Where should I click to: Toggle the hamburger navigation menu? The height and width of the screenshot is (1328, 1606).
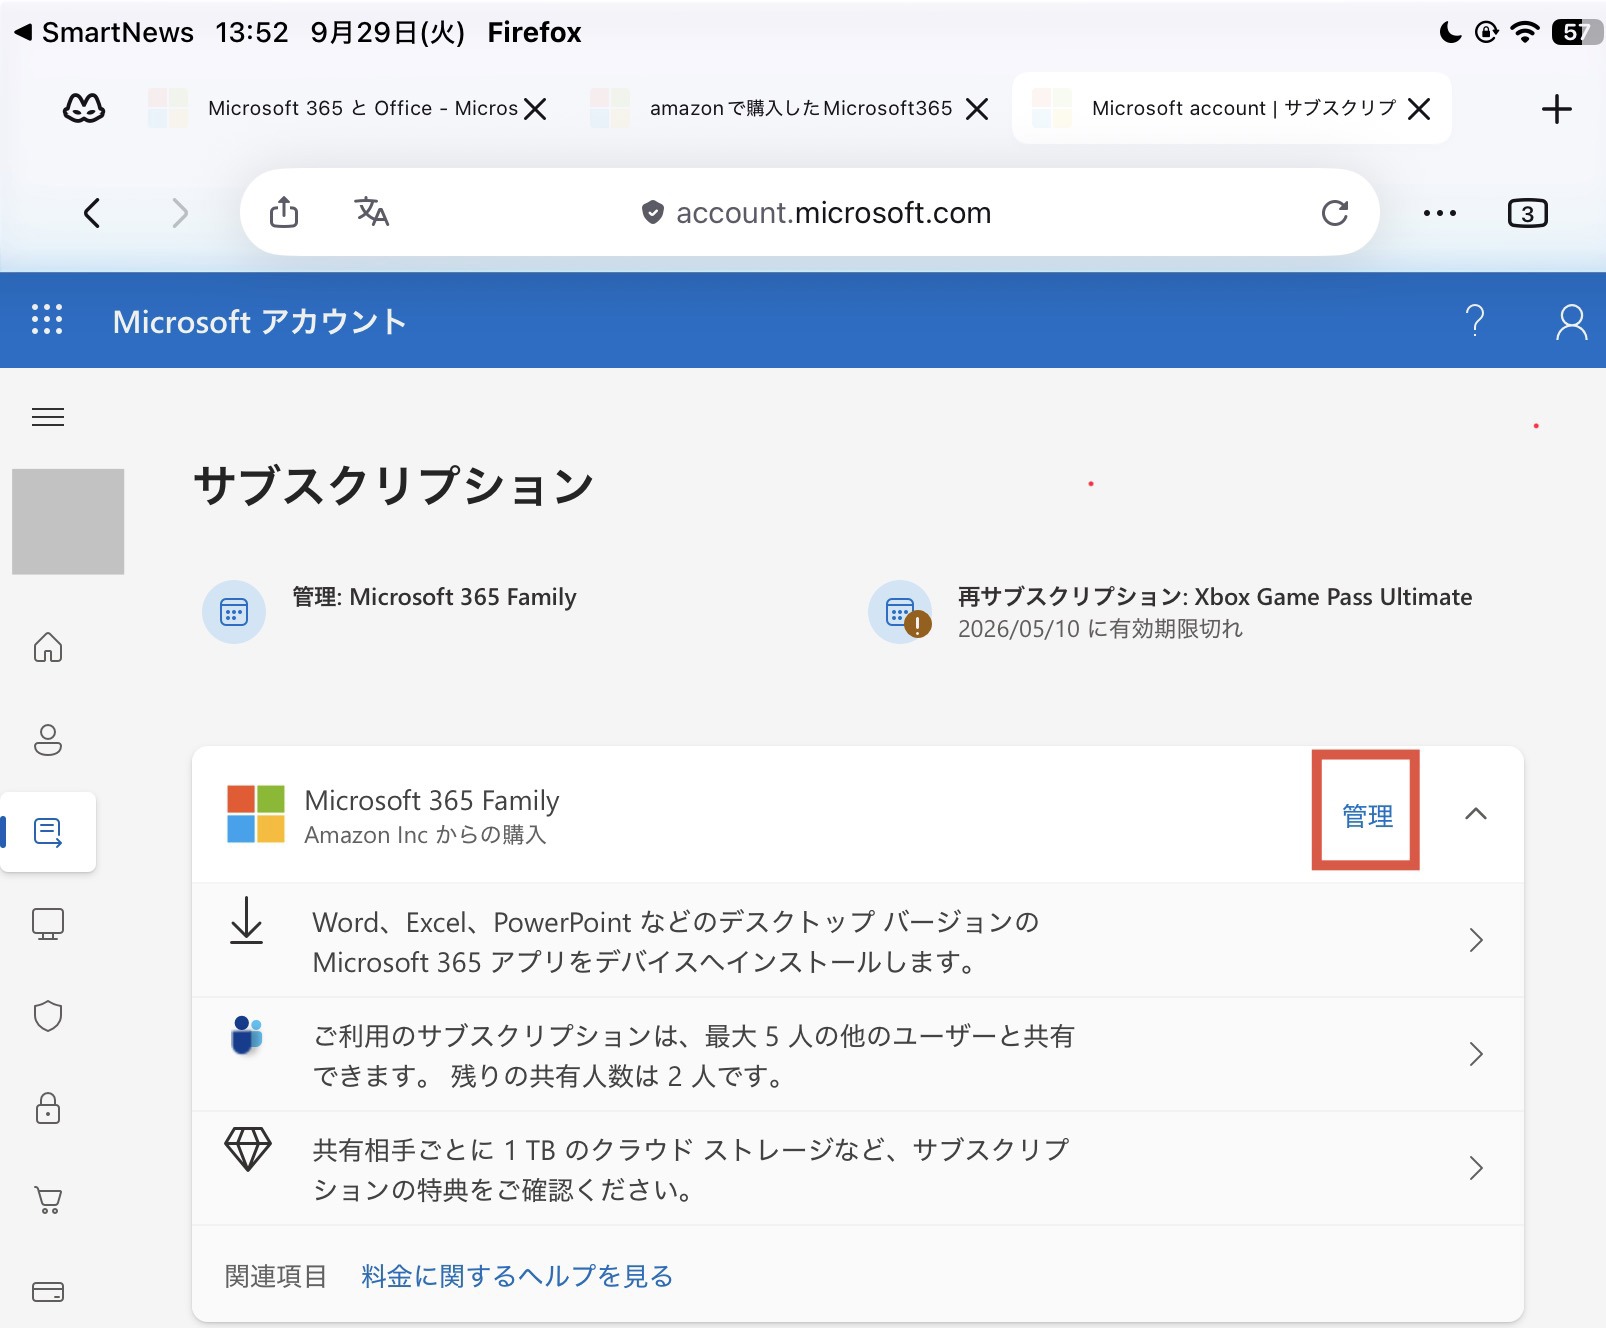[48, 417]
